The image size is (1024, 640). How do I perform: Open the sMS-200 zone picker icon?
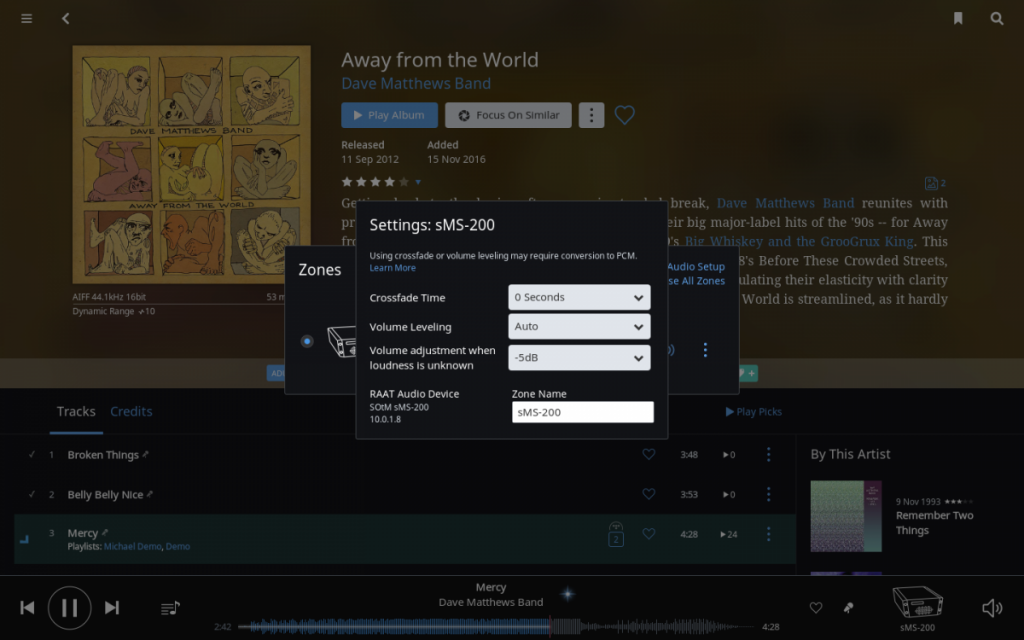pyautogui.click(x=917, y=602)
